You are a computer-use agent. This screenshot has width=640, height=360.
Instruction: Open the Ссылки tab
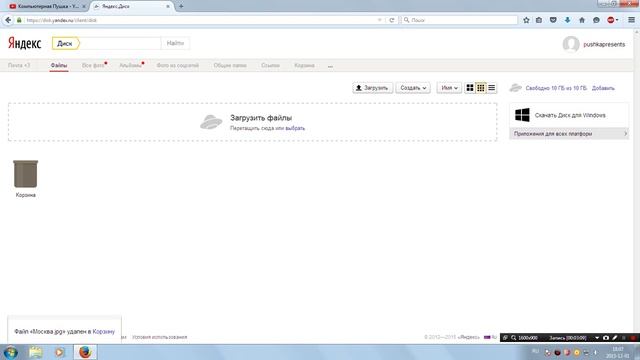point(270,65)
